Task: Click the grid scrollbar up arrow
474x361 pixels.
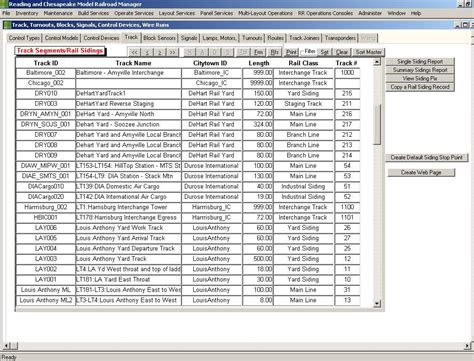Action: pos(377,62)
